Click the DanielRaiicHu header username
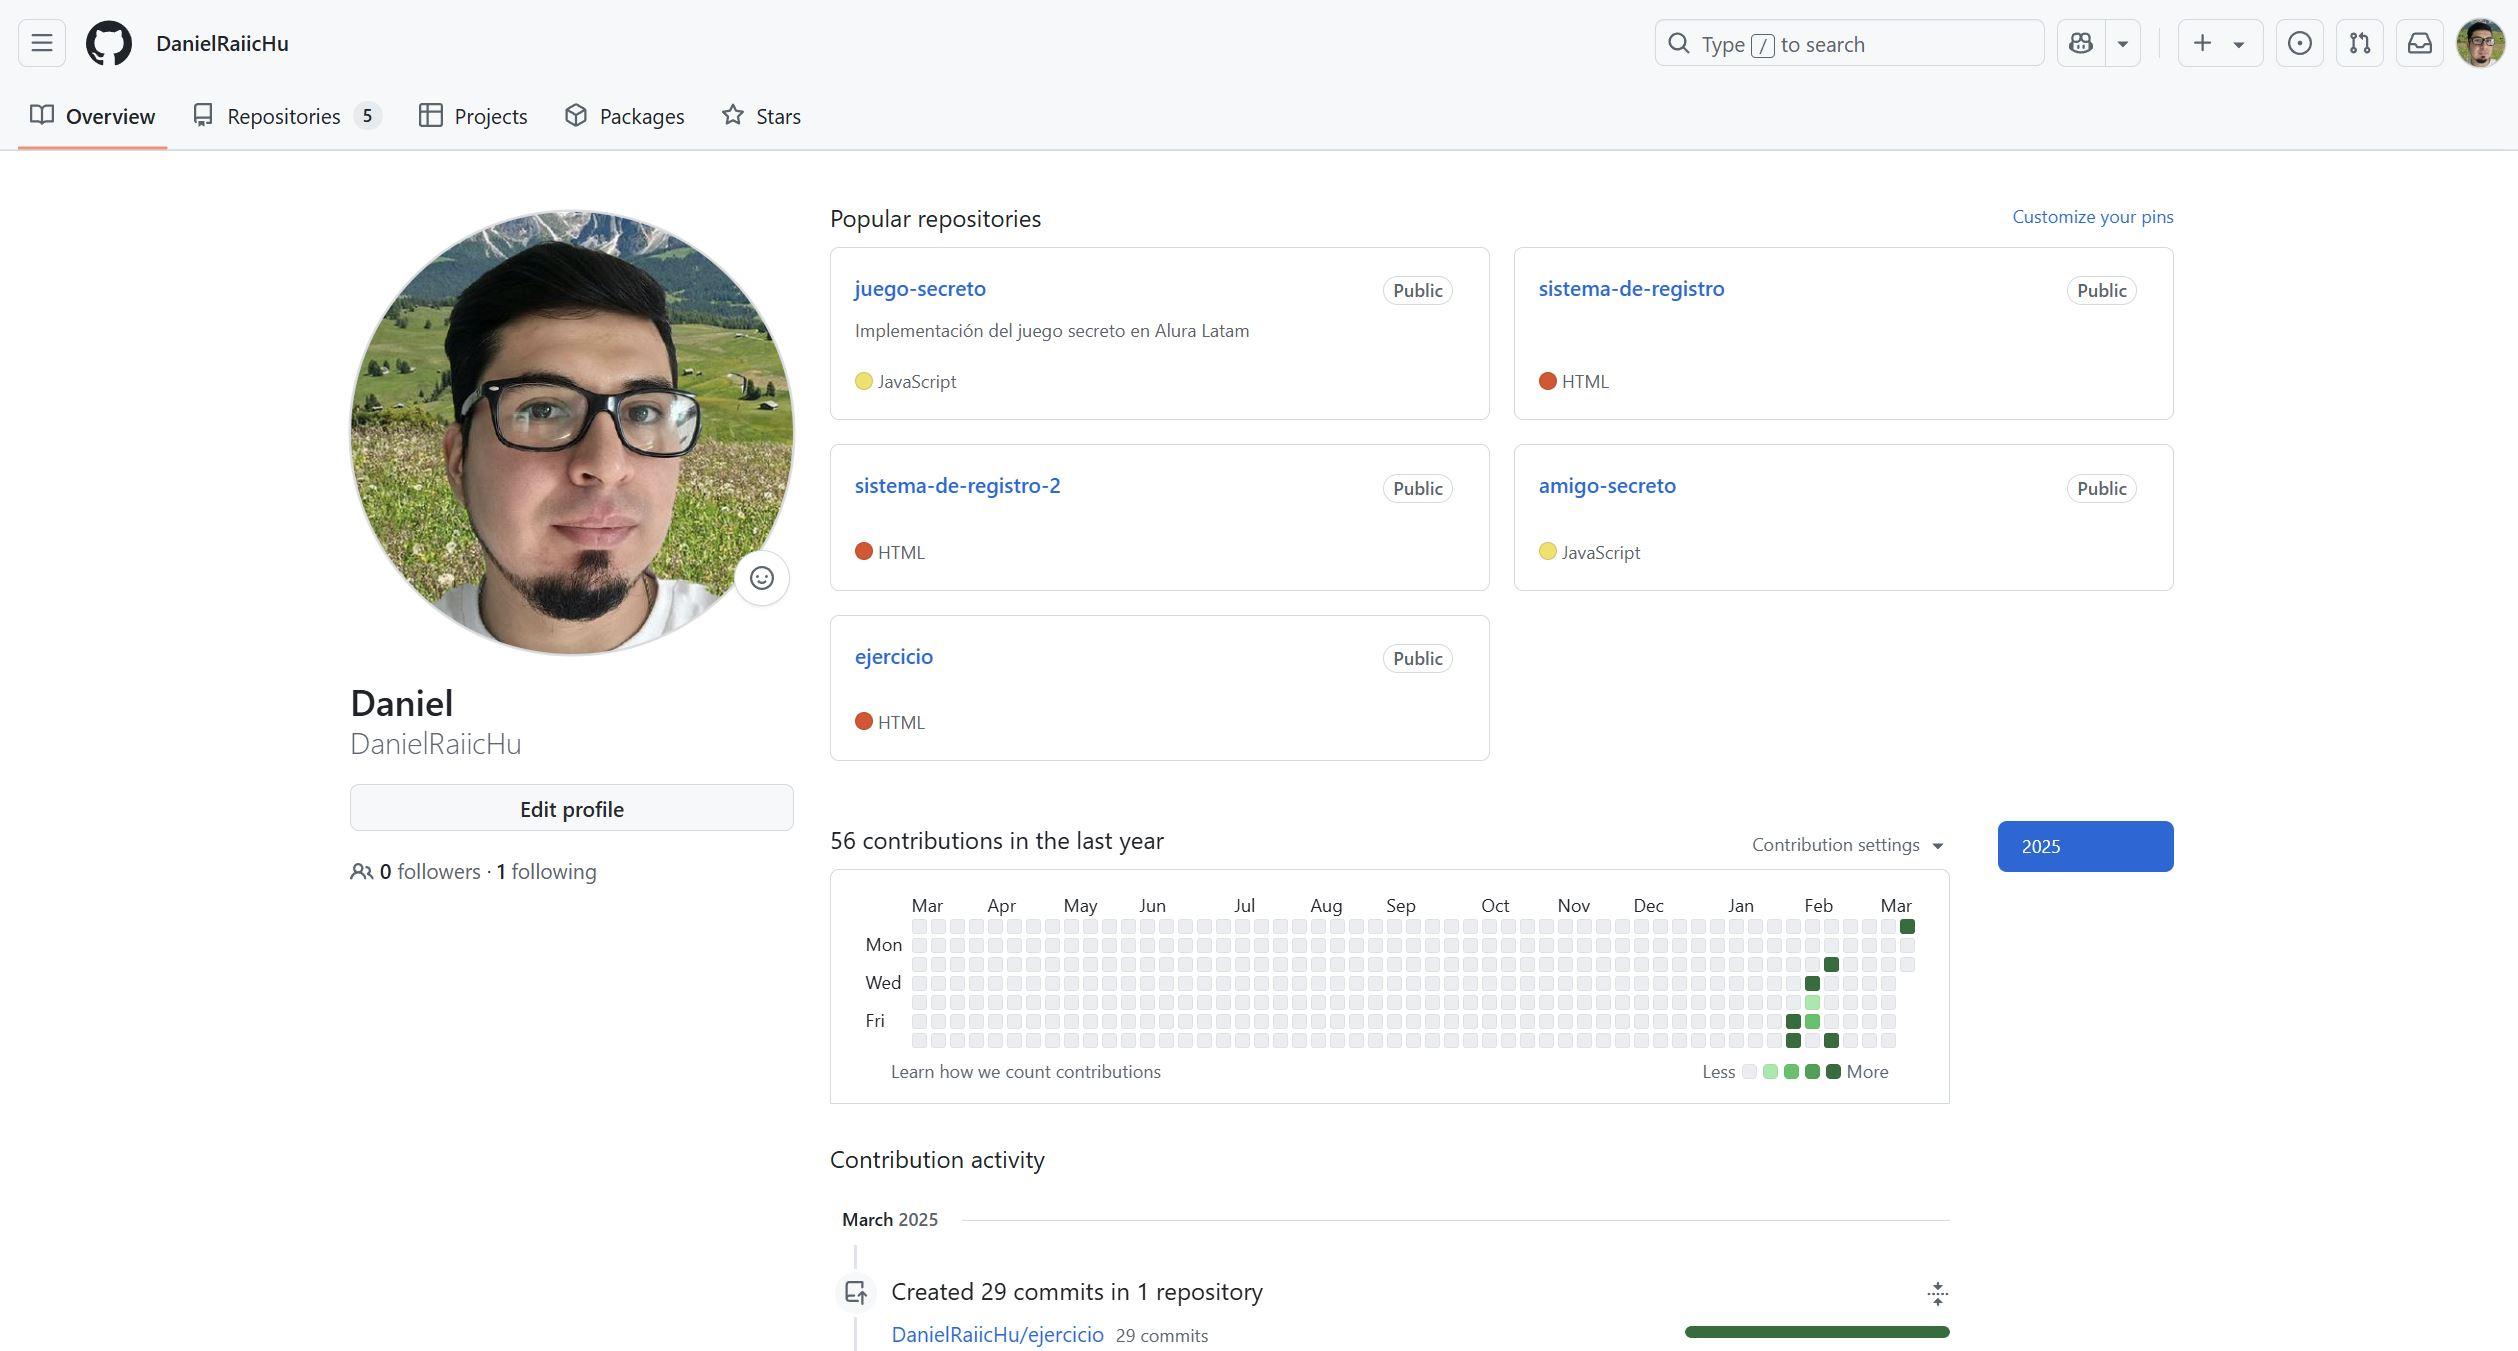 (x=222, y=43)
